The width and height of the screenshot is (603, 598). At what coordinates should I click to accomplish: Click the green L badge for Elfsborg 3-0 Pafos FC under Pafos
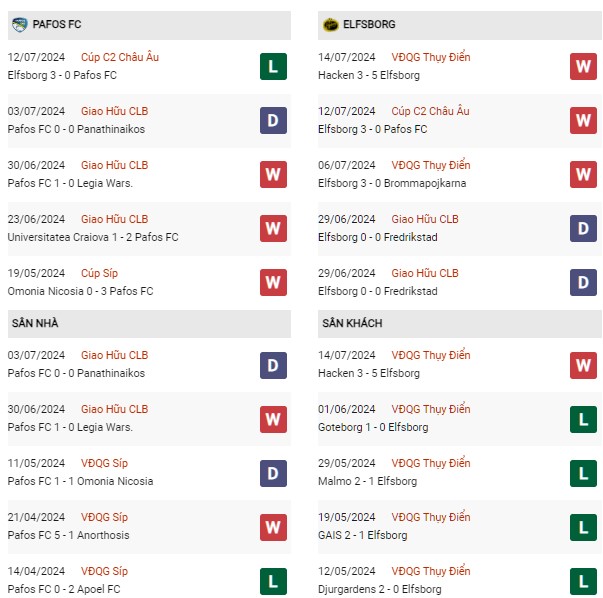coord(273,67)
